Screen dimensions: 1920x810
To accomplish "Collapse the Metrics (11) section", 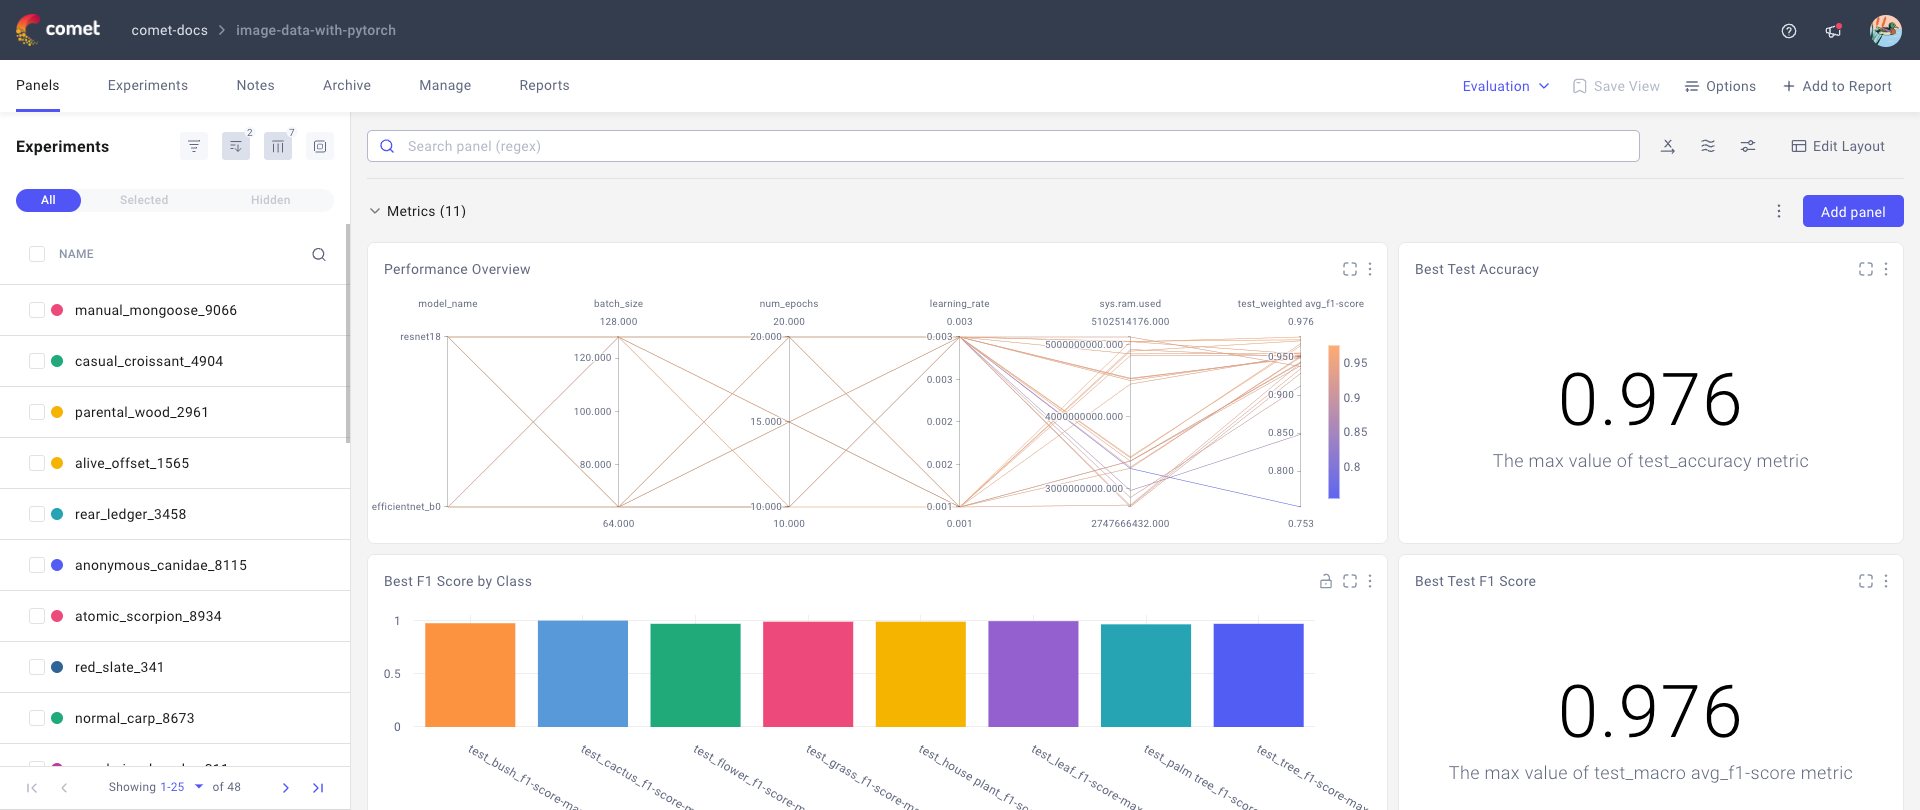I will click(375, 211).
